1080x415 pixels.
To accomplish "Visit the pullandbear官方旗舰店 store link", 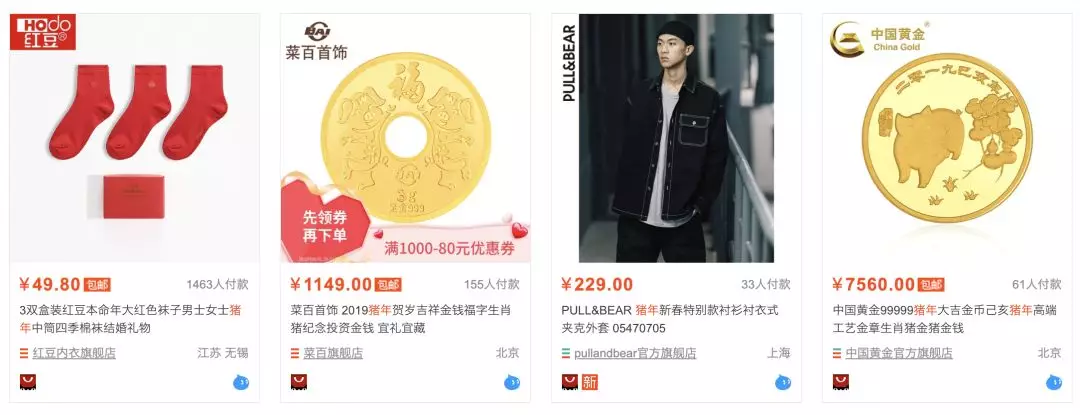I will point(635,354).
